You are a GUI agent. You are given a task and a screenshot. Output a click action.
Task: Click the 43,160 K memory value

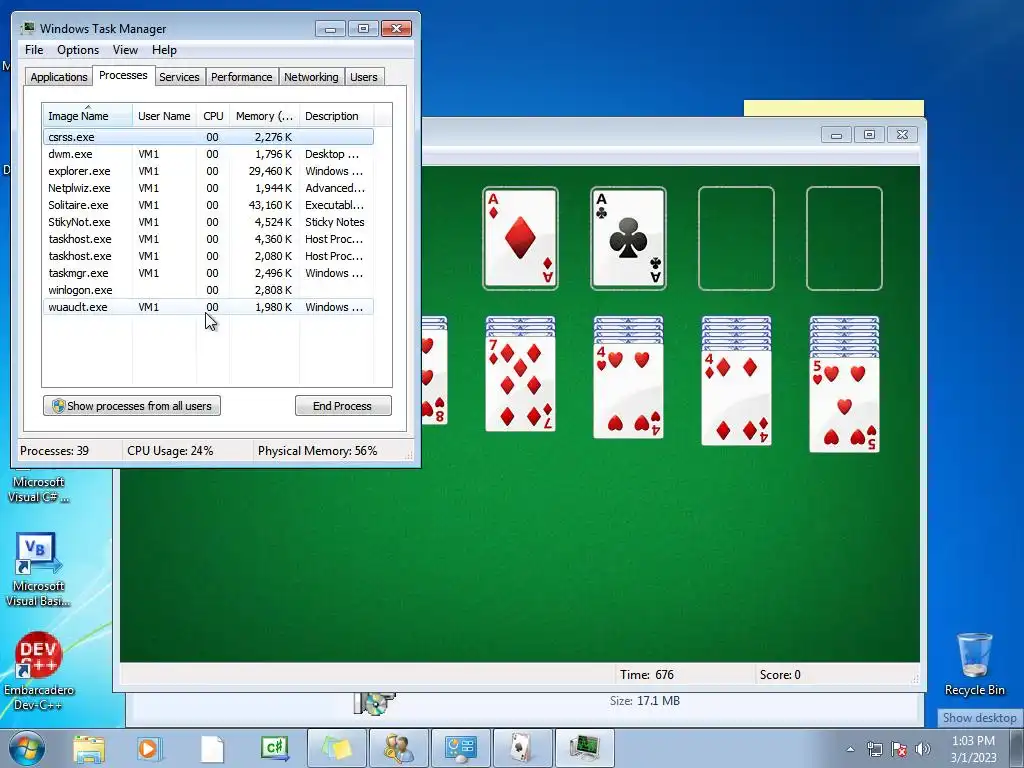[270, 205]
